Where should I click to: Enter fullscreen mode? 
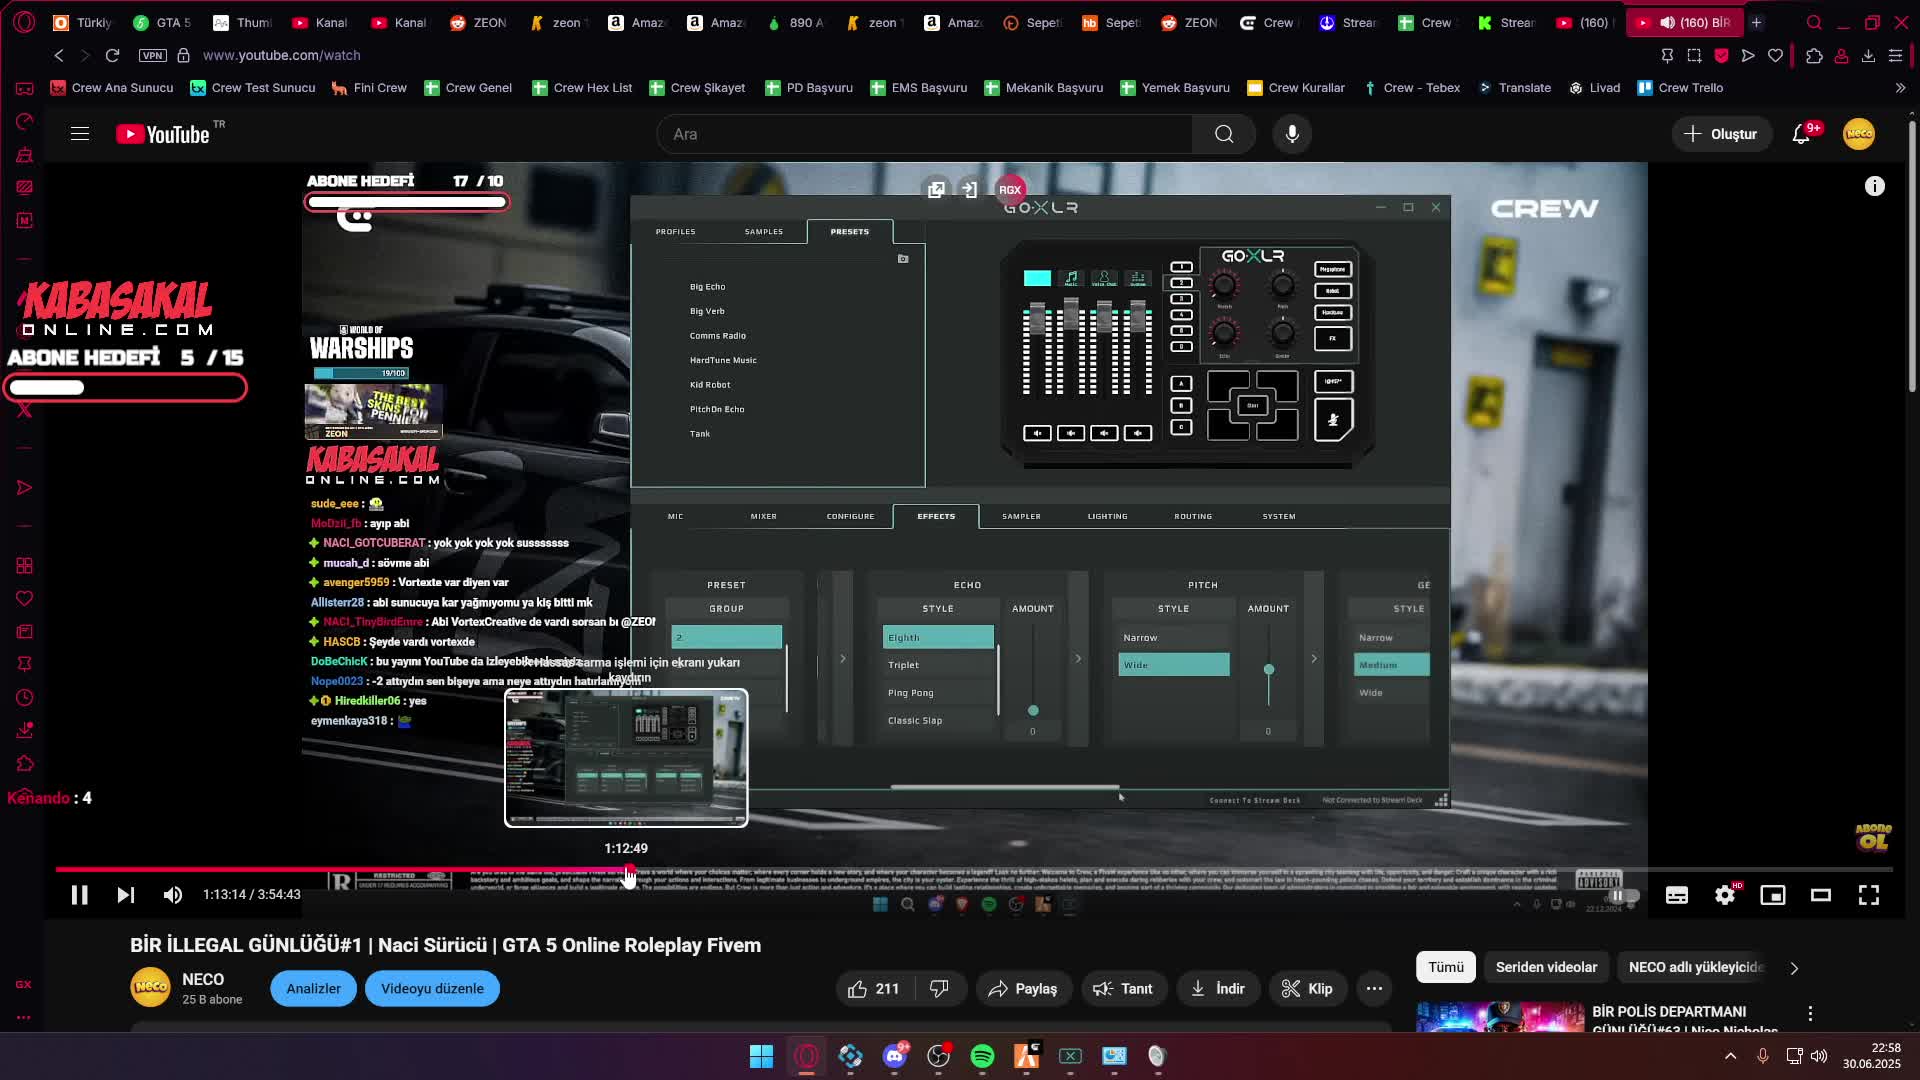click(1869, 895)
